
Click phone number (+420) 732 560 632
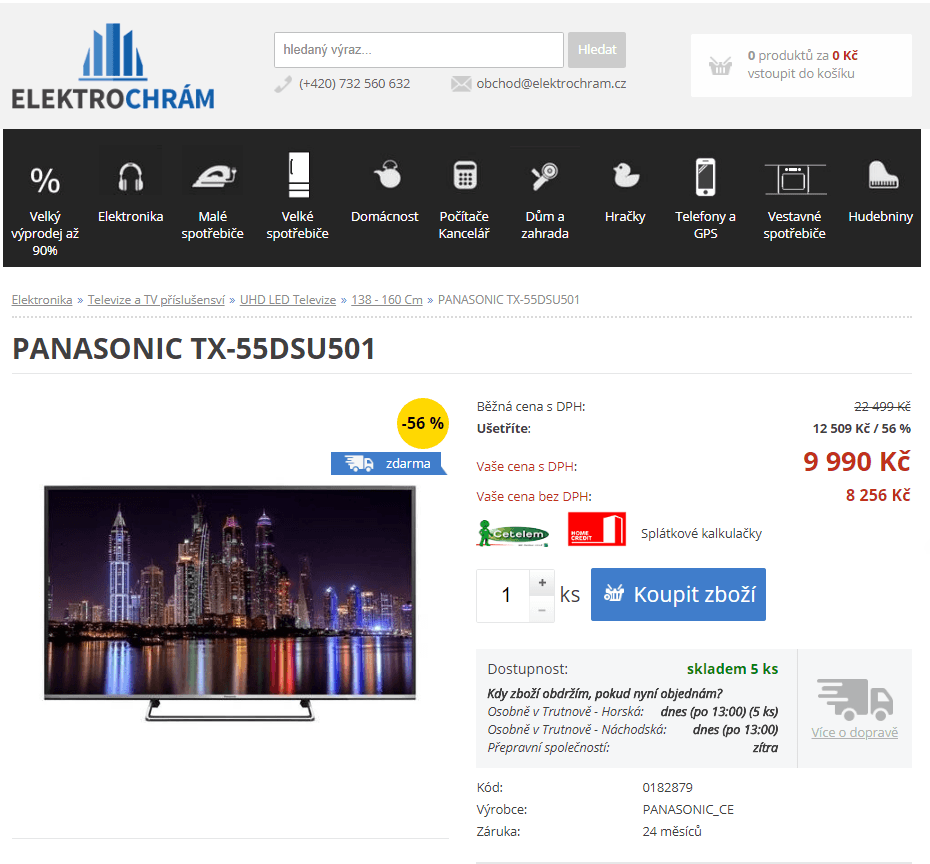[x=354, y=84]
